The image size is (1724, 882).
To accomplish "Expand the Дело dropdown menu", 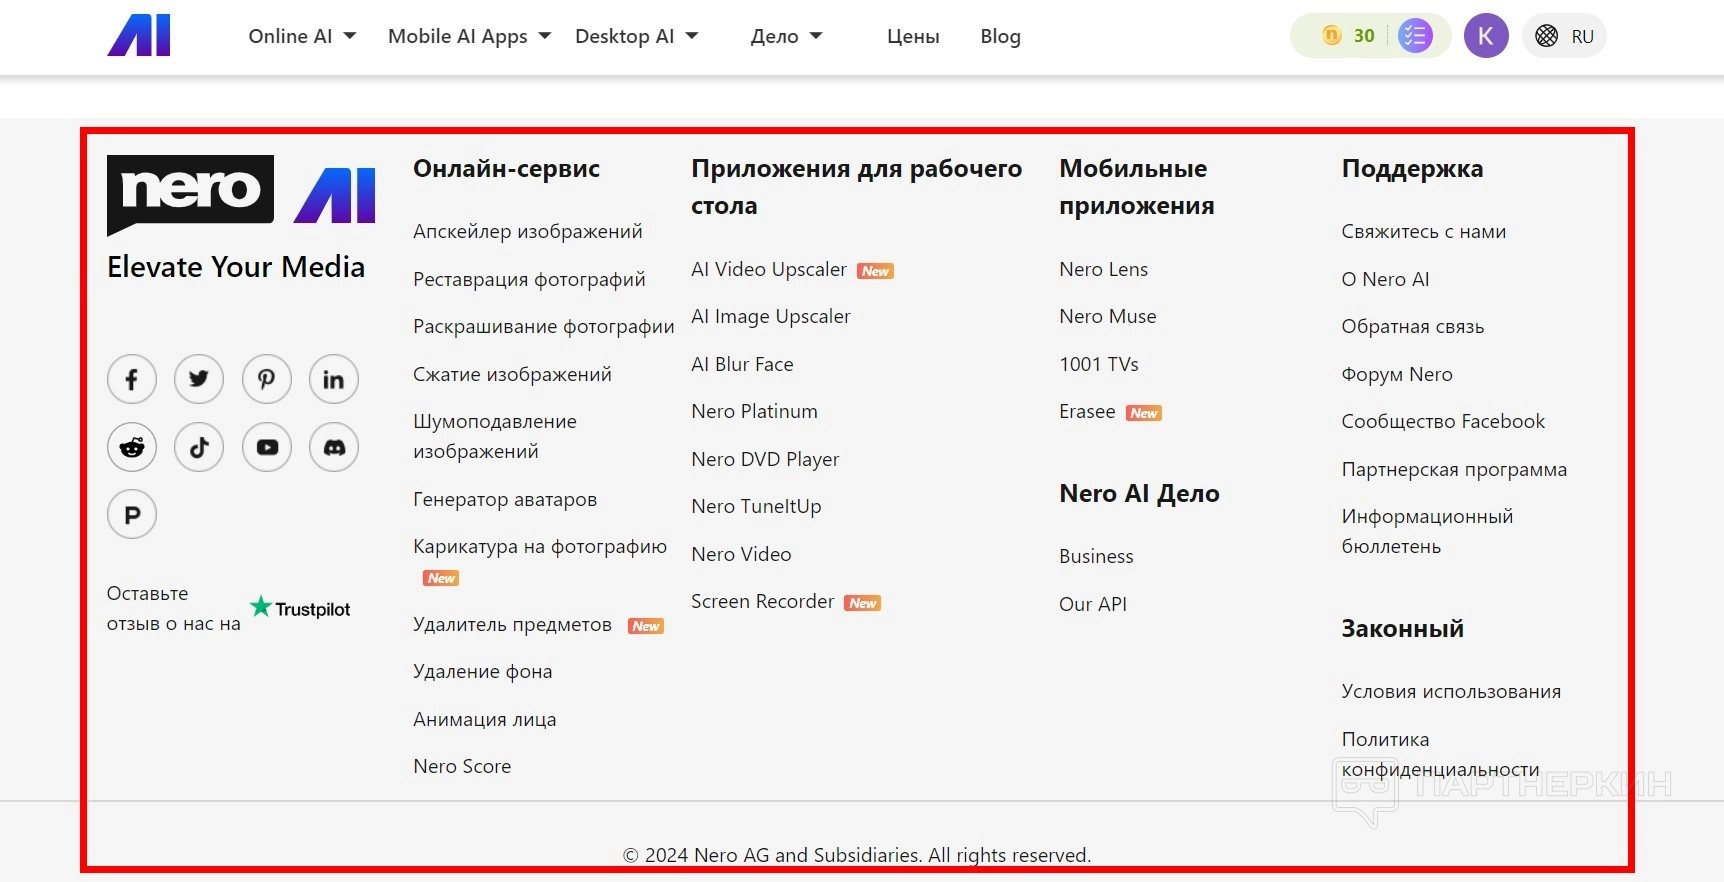I will 786,36.
